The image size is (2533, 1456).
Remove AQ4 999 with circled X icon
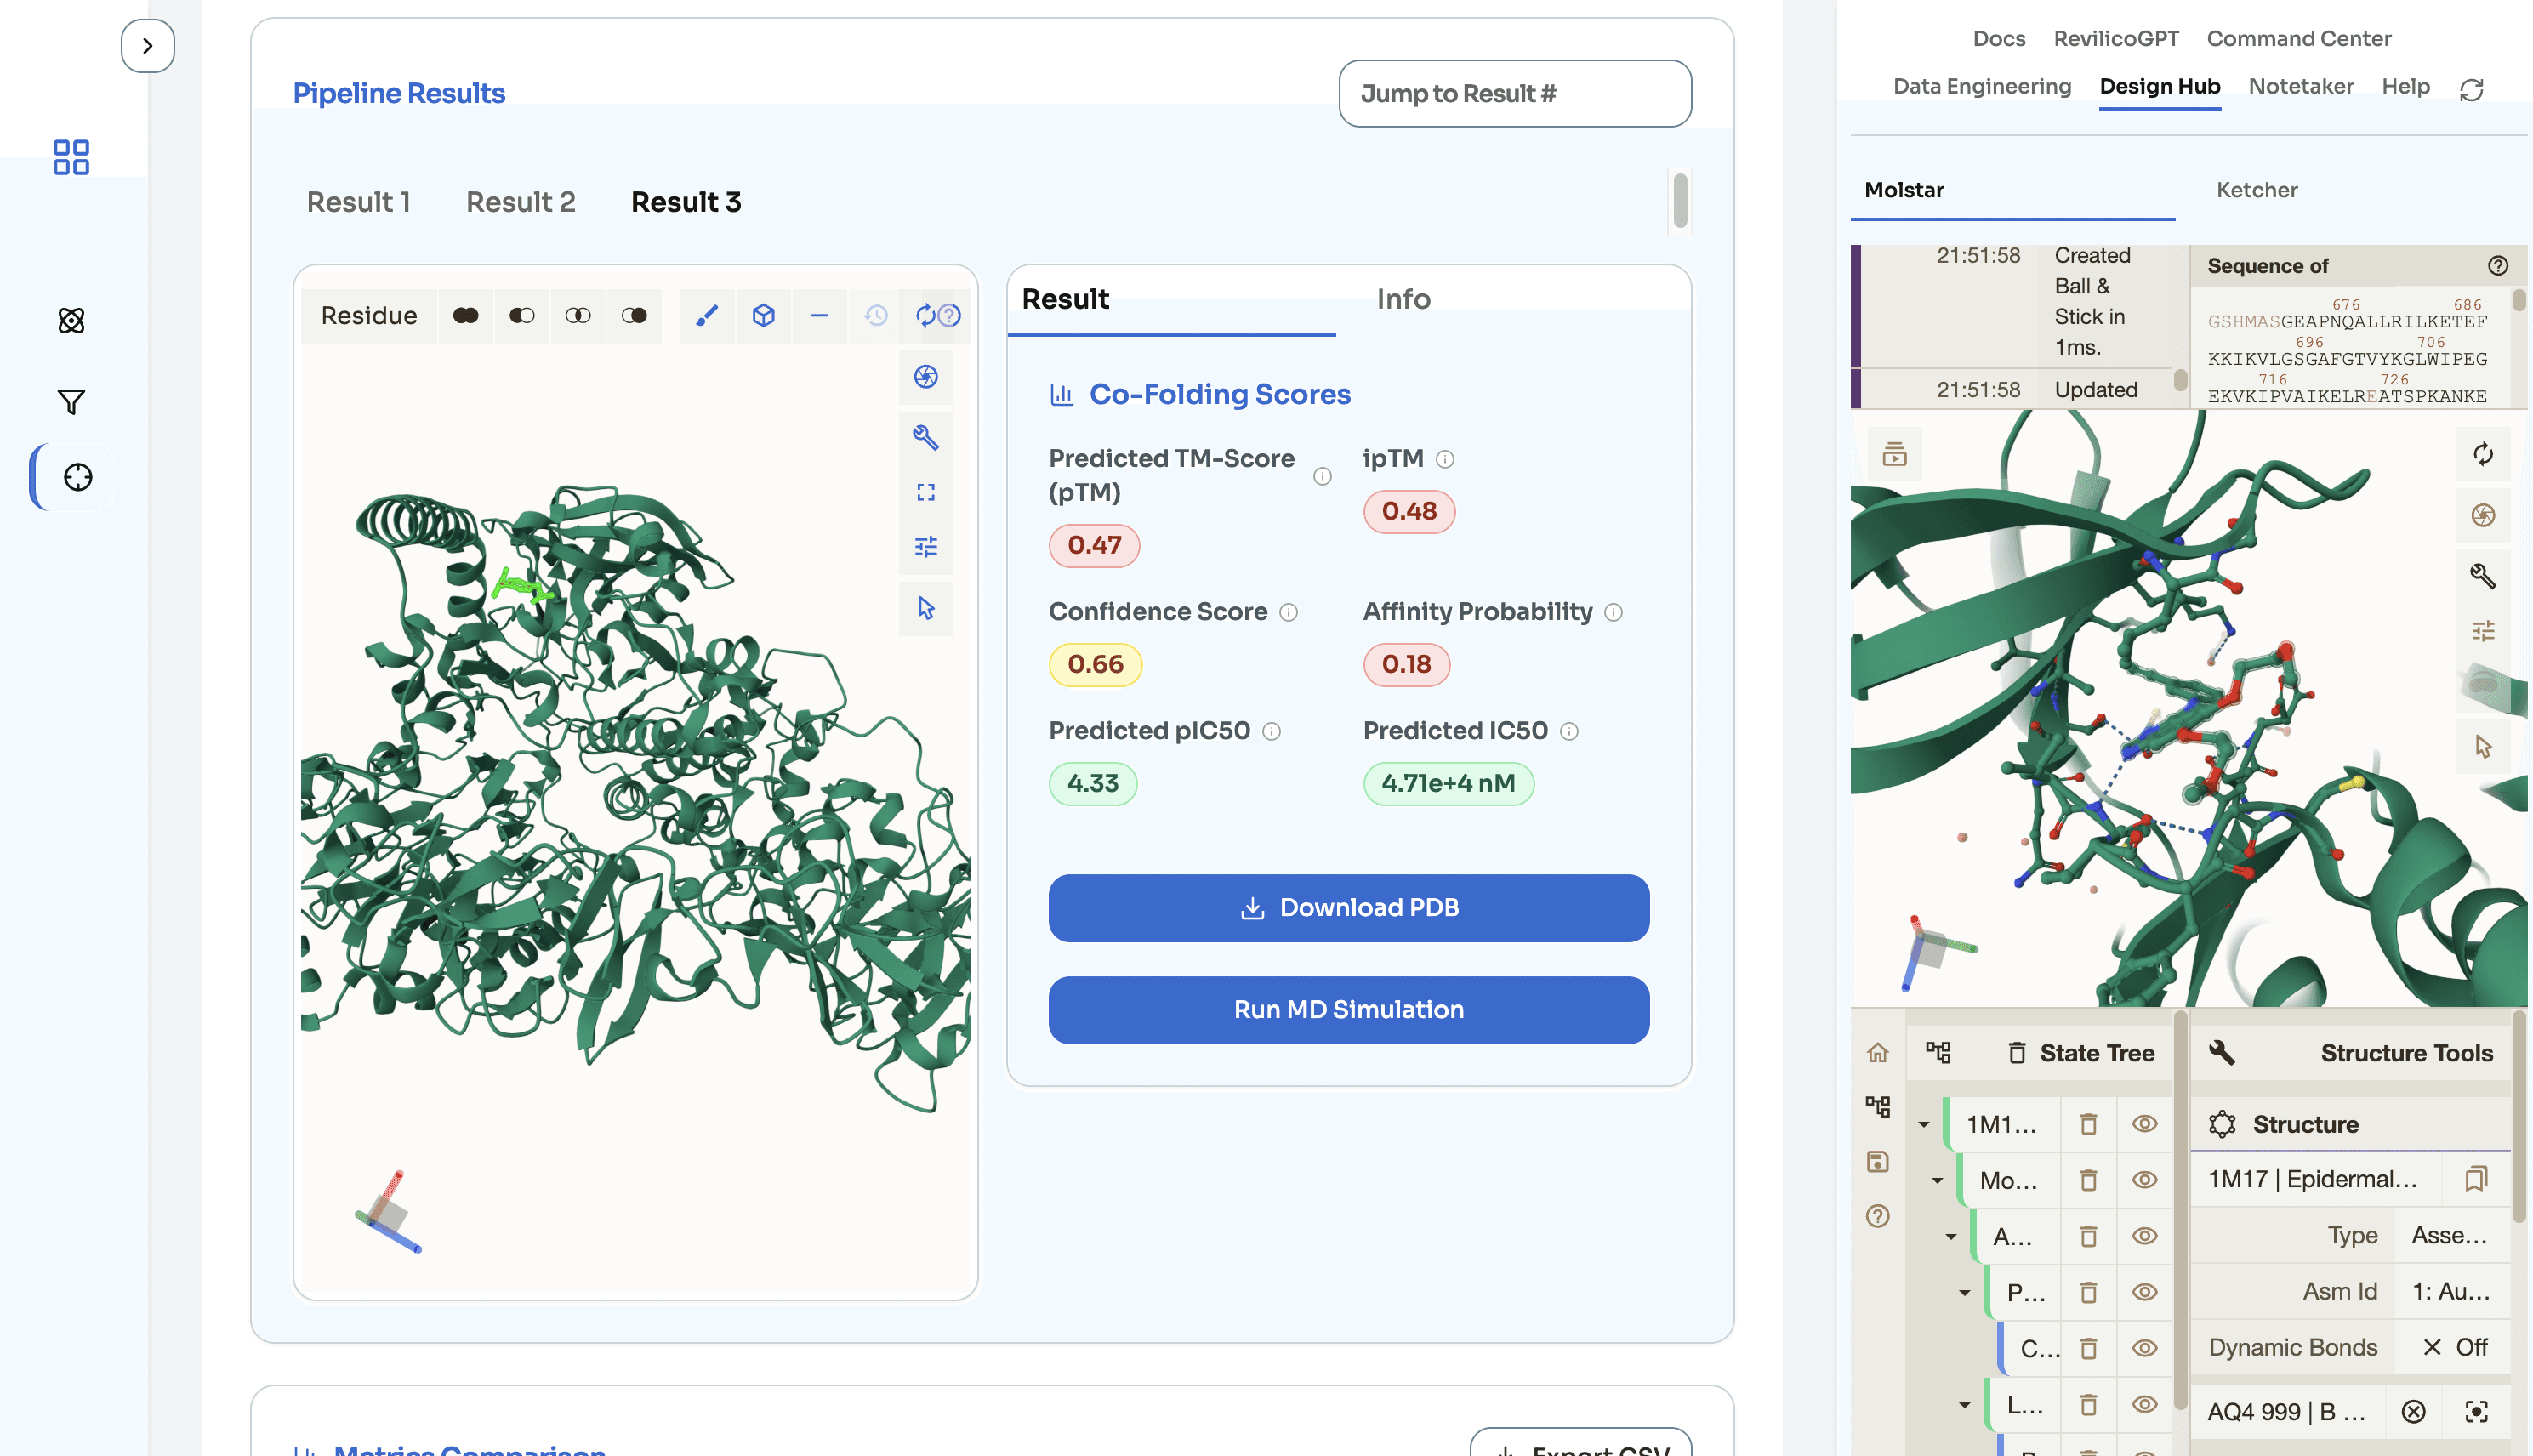[2414, 1411]
